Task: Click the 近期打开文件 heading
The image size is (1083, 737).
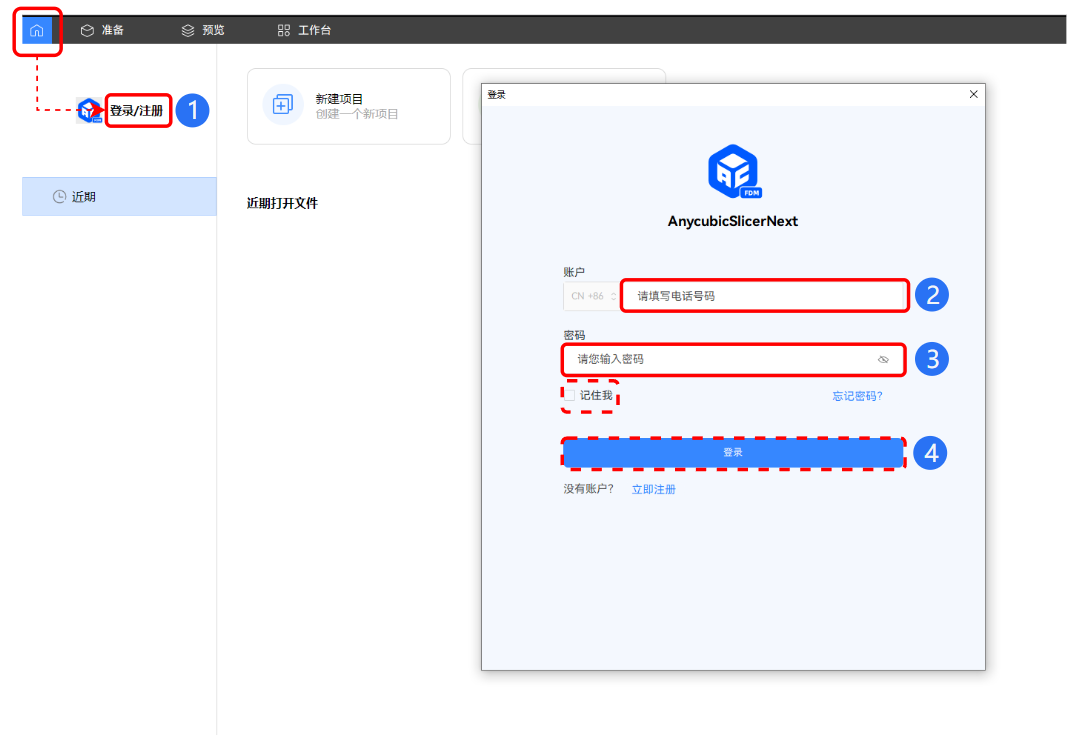Action: [282, 204]
